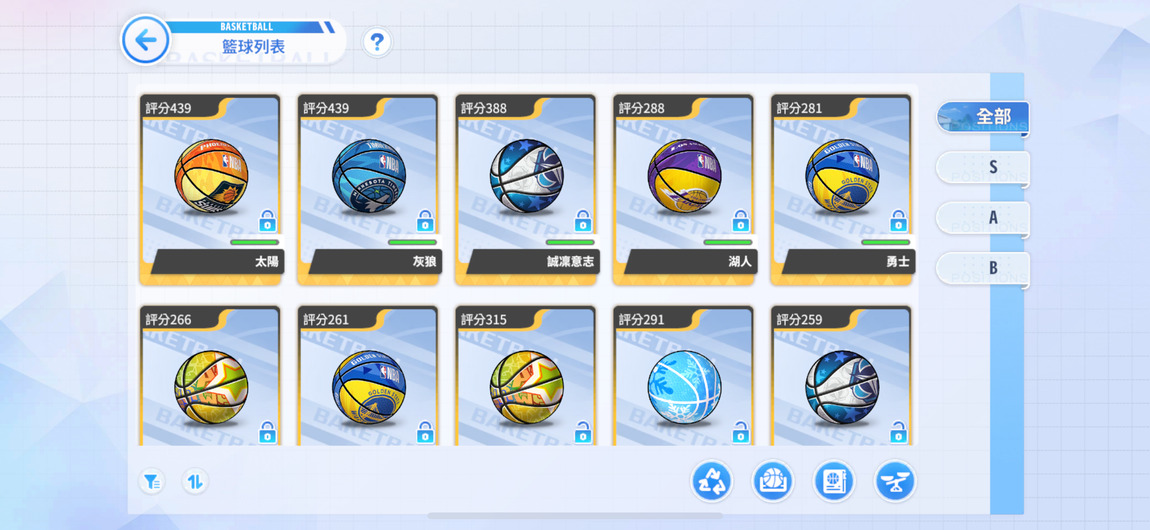
Task: Open the anvil forge icon
Action: click(x=895, y=482)
